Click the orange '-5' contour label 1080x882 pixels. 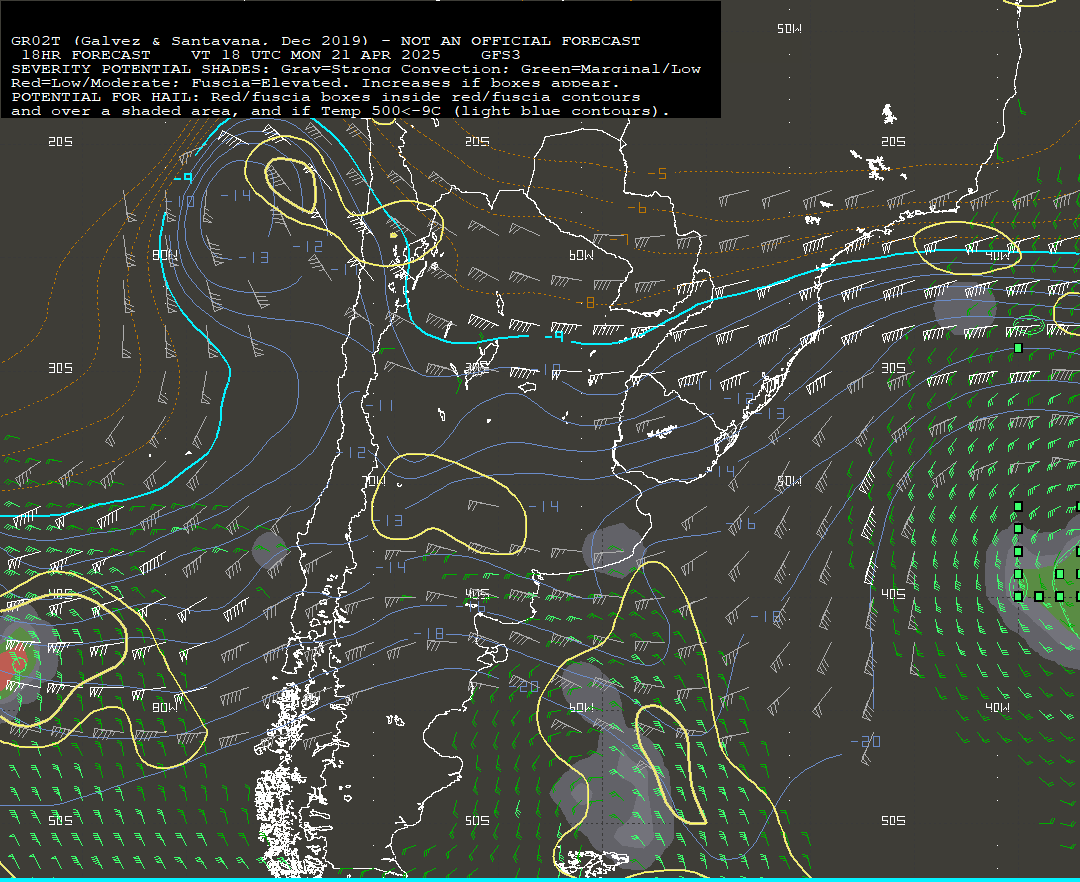coord(658,174)
